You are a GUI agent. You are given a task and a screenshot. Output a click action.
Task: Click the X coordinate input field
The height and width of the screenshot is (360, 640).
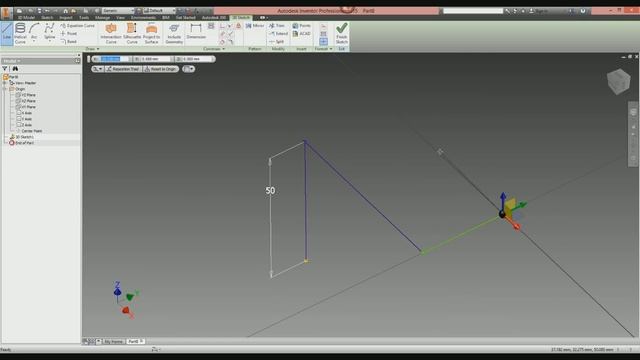click(x=115, y=59)
